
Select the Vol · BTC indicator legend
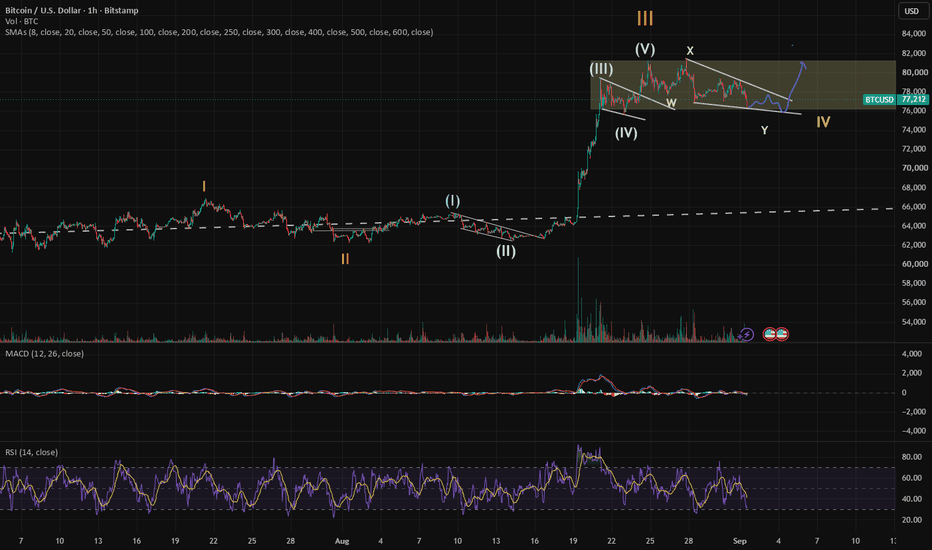(x=21, y=21)
